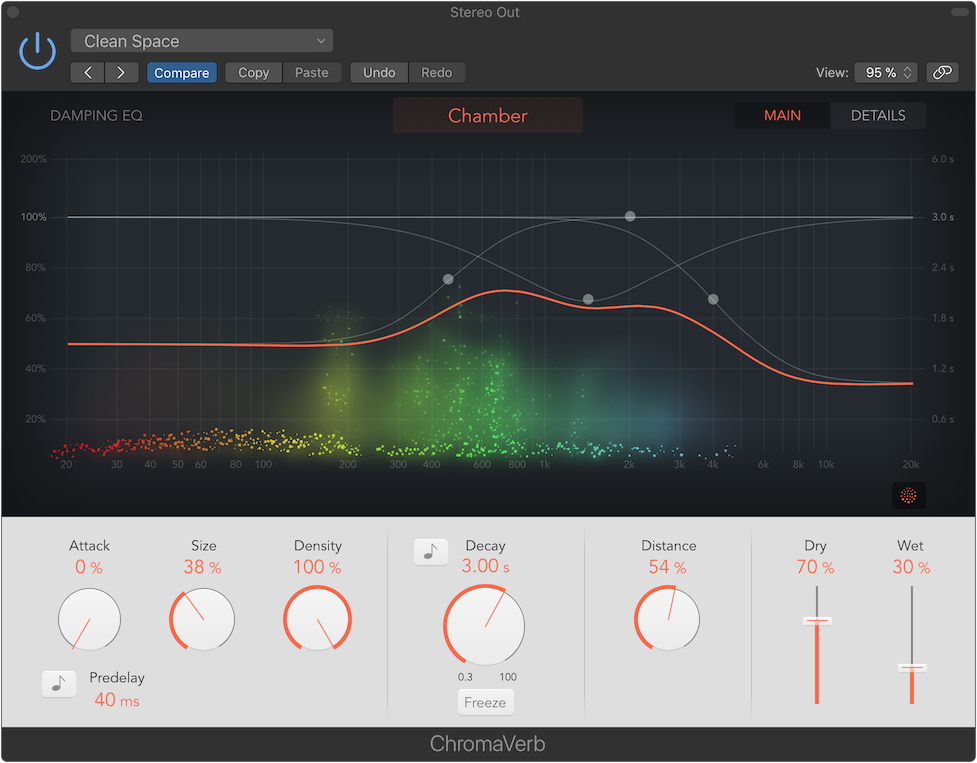
Task: Click the Distance 54 % value
Action: pyautogui.click(x=667, y=567)
